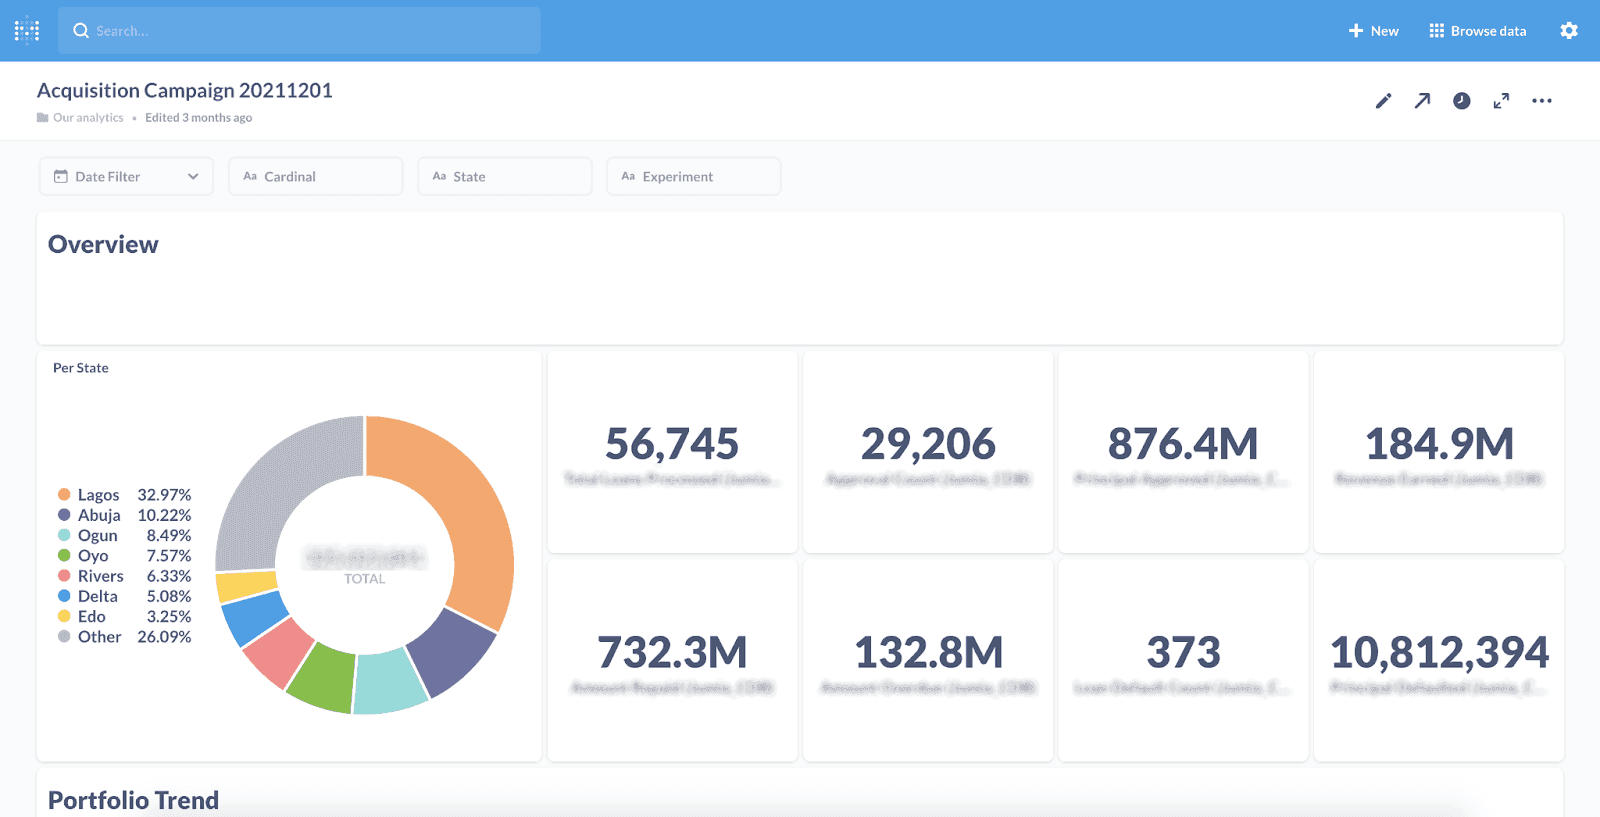Screen dimensions: 1600x817
Task: Open the settings gear menu
Action: coord(1569,31)
